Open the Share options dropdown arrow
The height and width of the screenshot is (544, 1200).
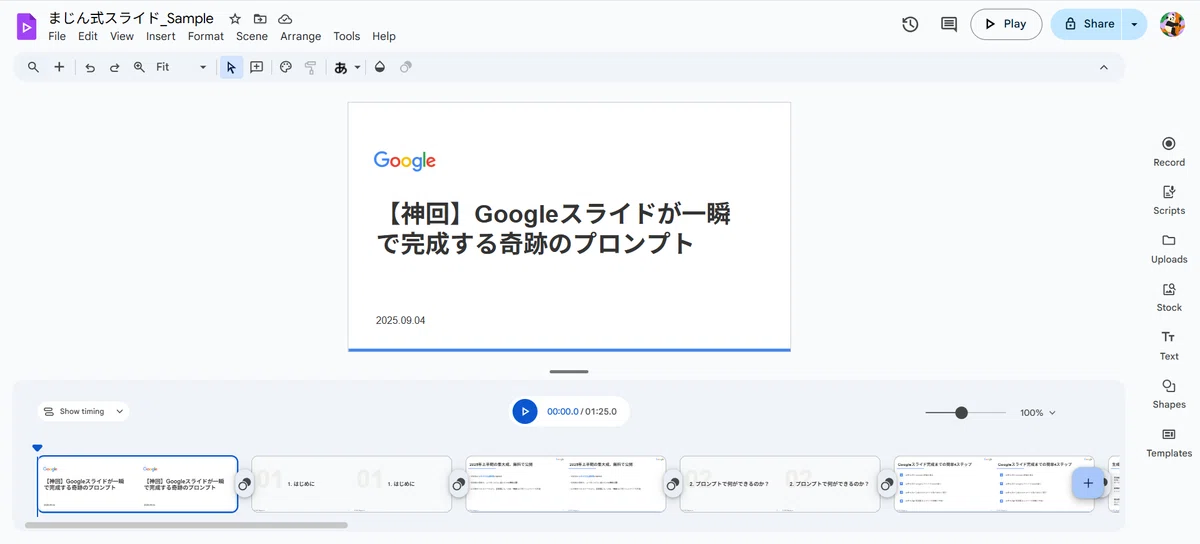pos(1134,24)
